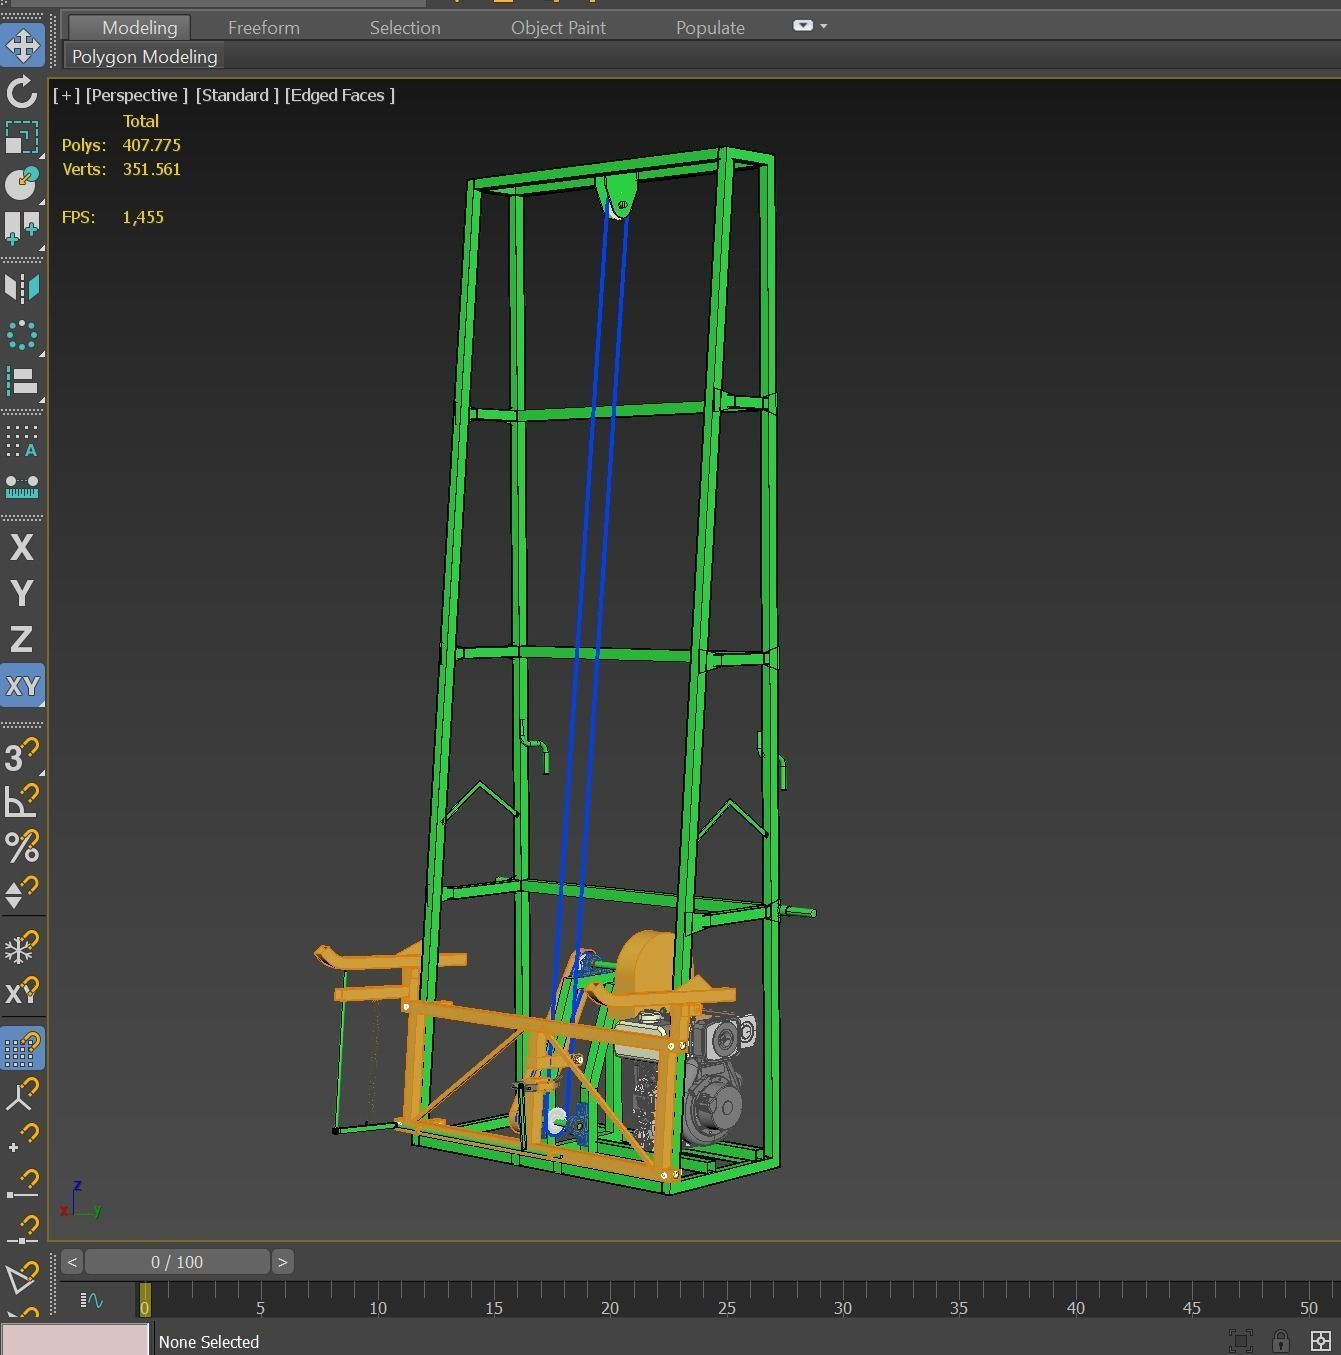Open the [+] viewport general menu
The image size is (1341, 1355).
(66, 95)
